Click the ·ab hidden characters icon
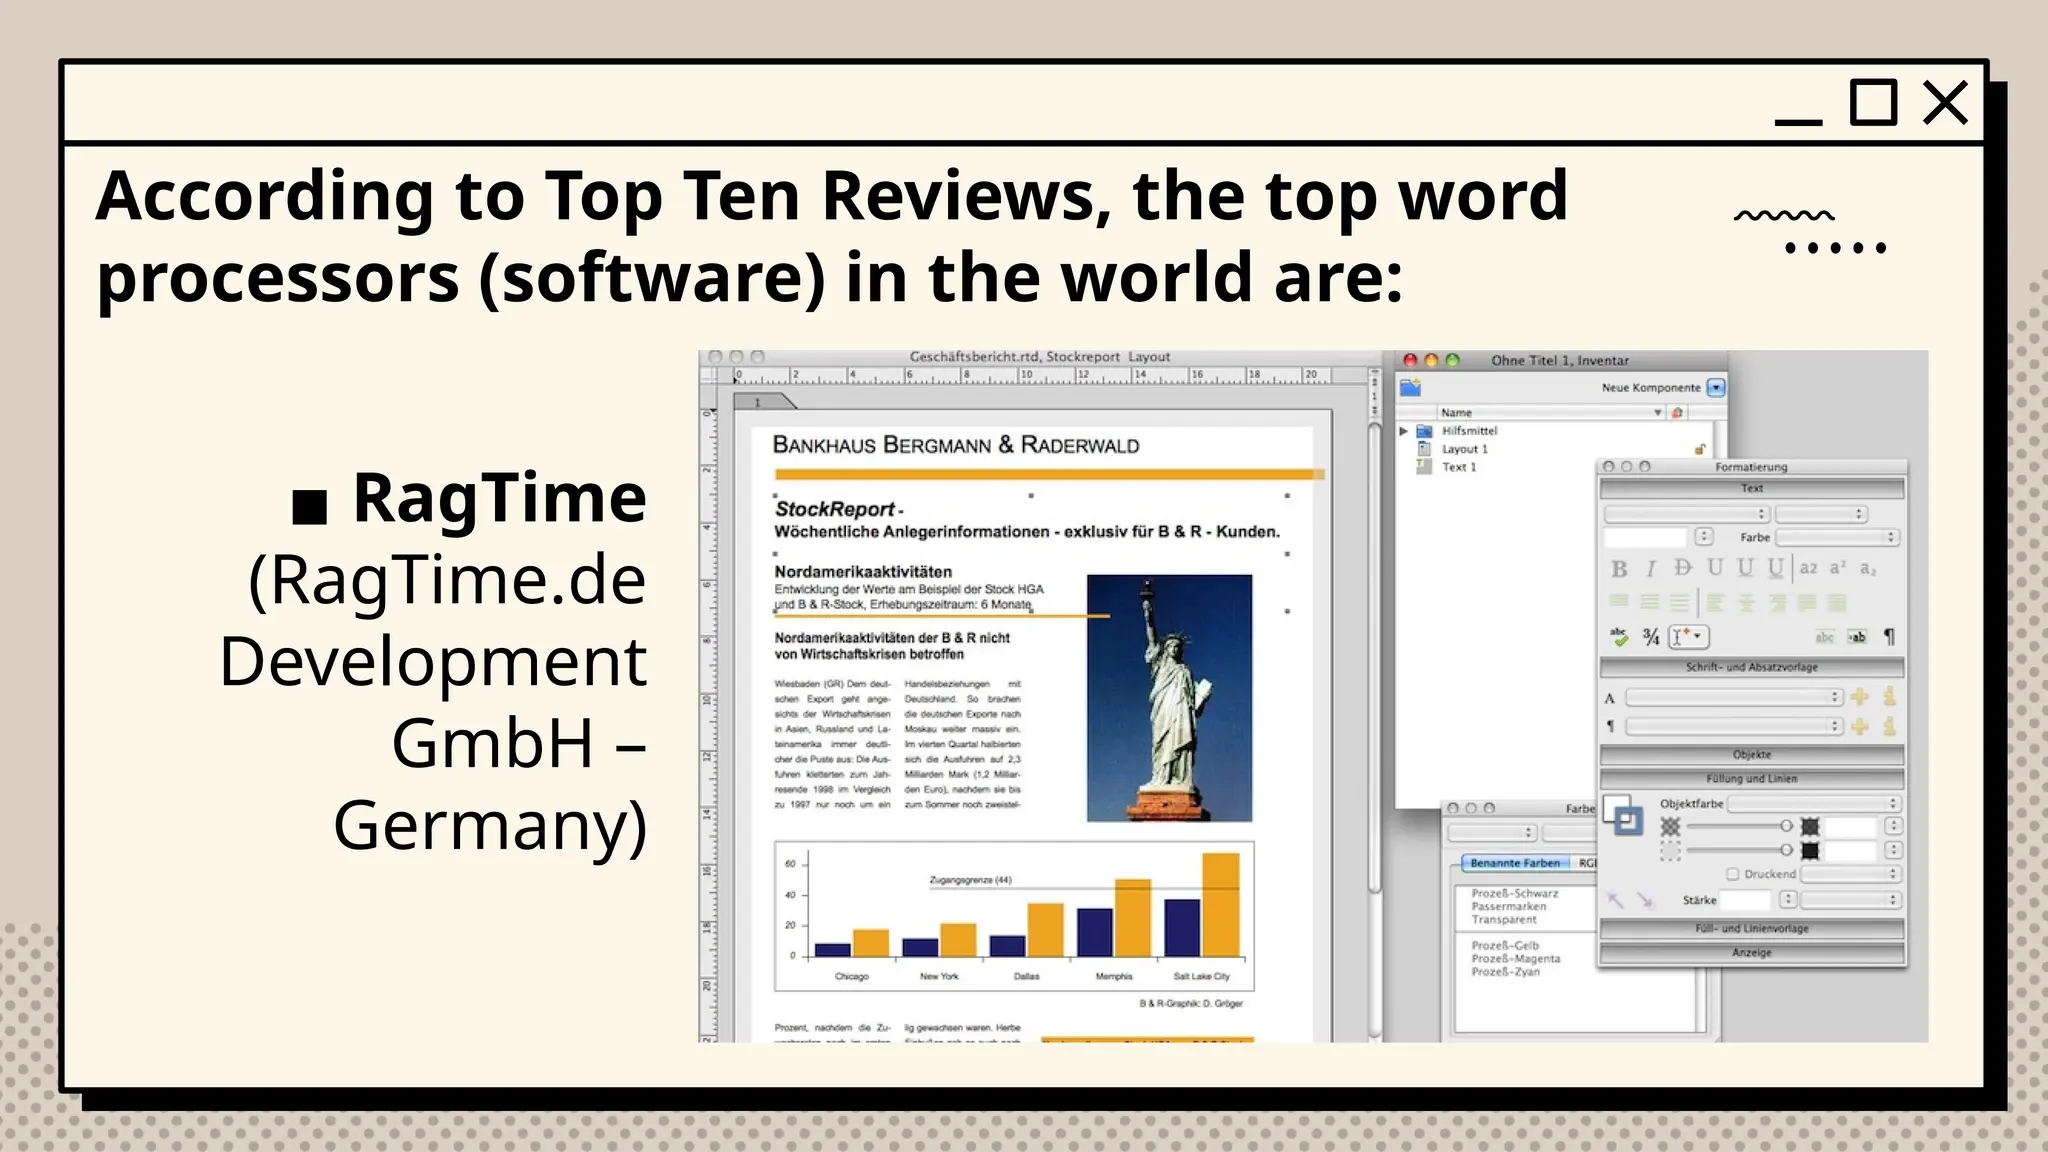Image resolution: width=2048 pixels, height=1152 pixels. coord(1857,637)
